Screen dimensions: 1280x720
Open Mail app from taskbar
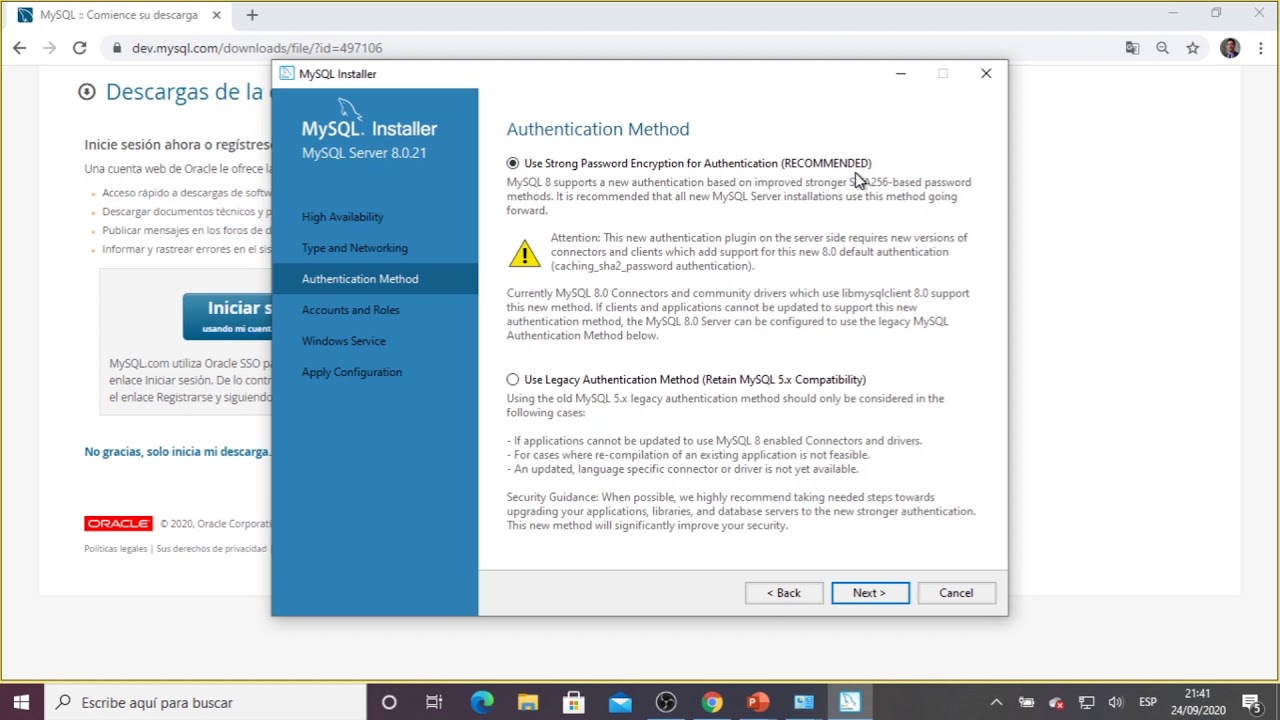pyautogui.click(x=620, y=702)
